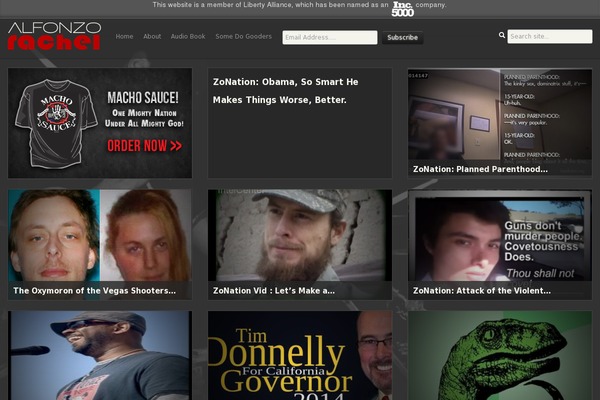Go to the Audio Book page
This screenshot has width=600, height=400.
pyautogui.click(x=188, y=36)
